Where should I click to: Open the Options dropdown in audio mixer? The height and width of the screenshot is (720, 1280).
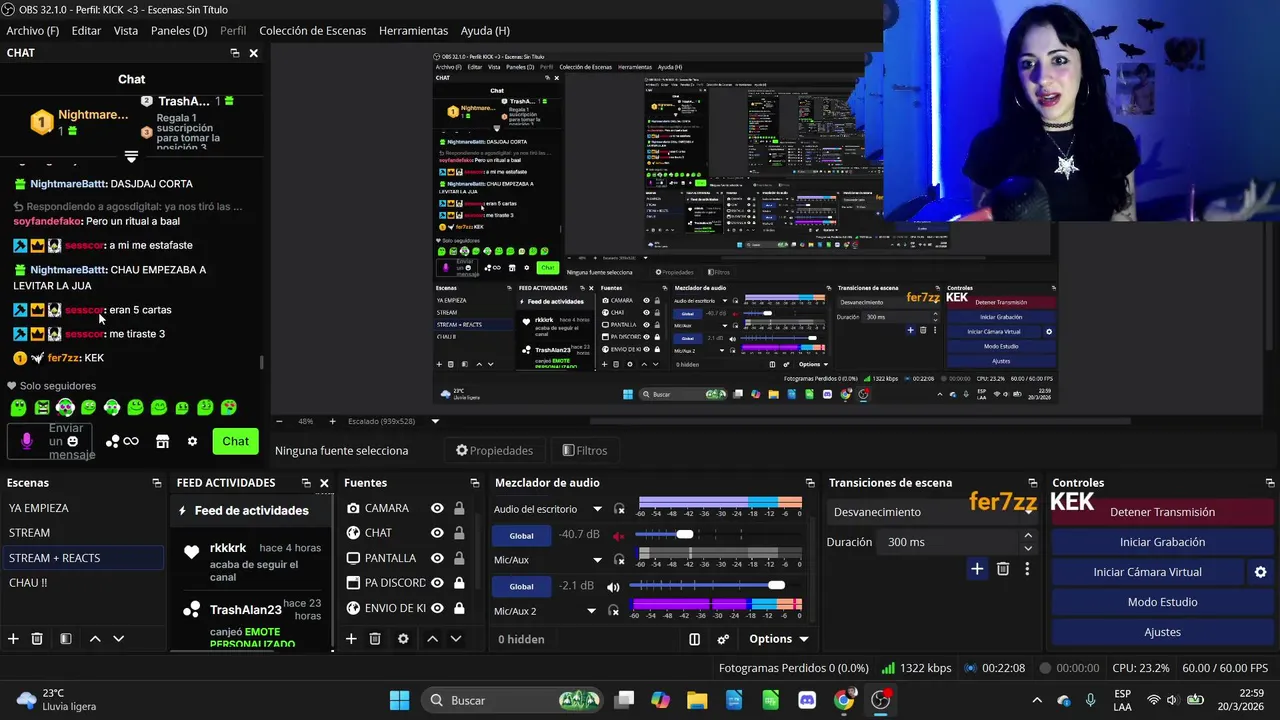tap(778, 639)
